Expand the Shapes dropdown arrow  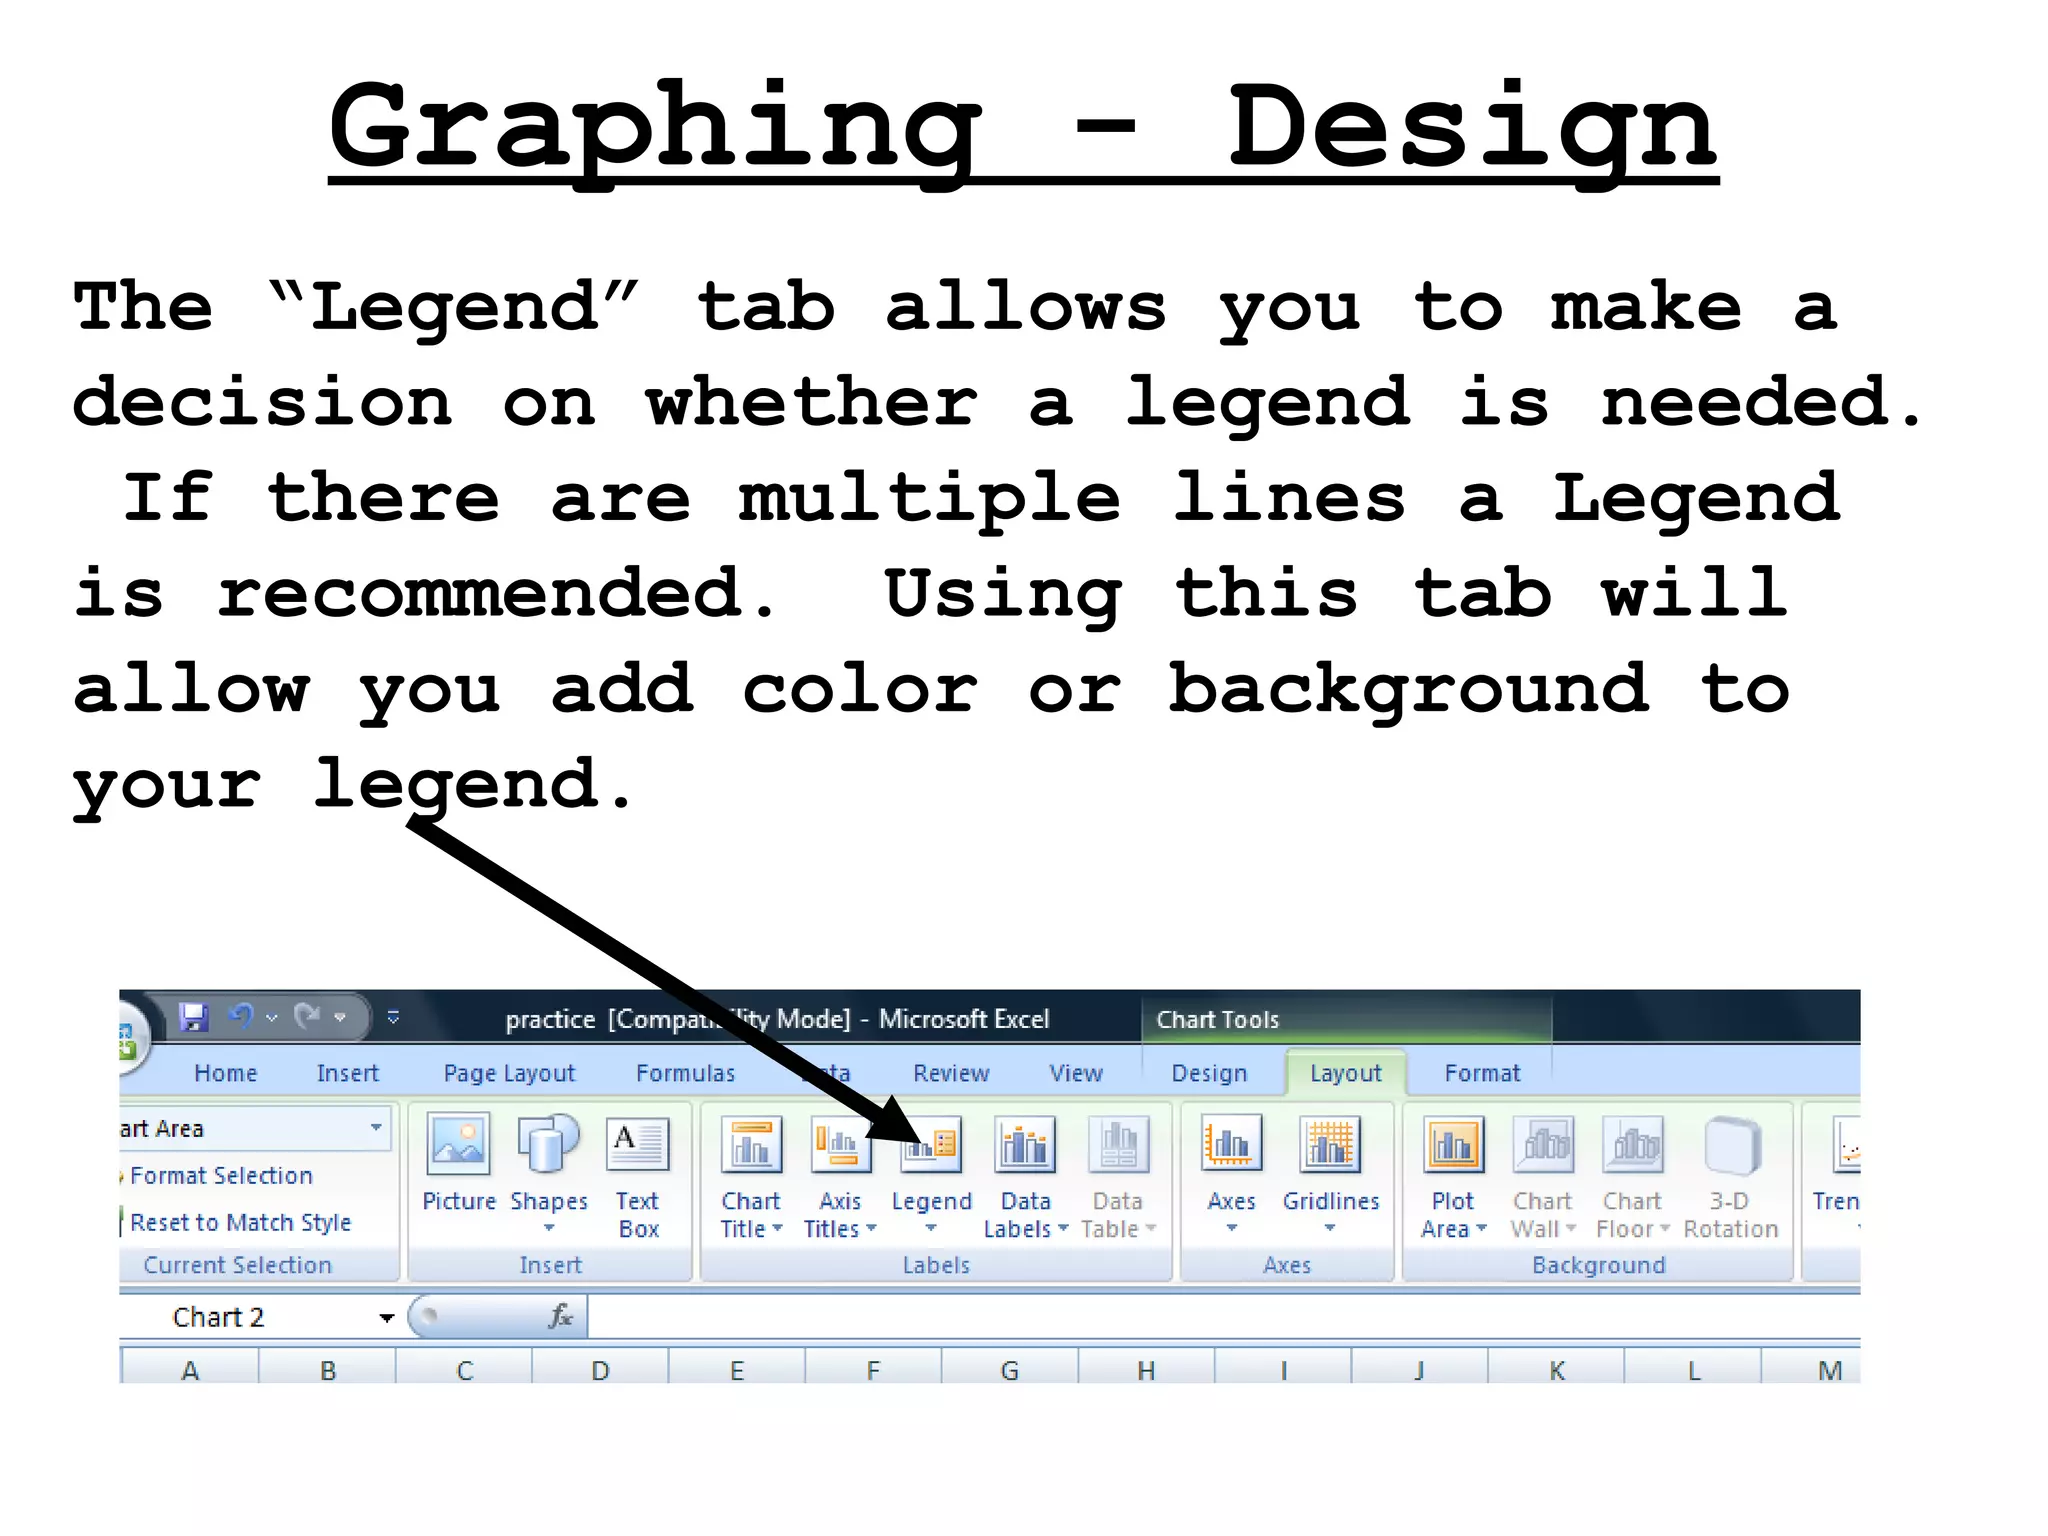(549, 1228)
